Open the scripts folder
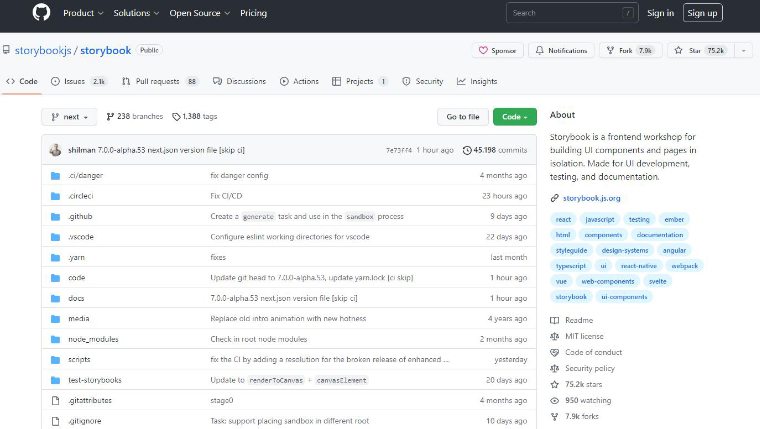 [79, 360]
